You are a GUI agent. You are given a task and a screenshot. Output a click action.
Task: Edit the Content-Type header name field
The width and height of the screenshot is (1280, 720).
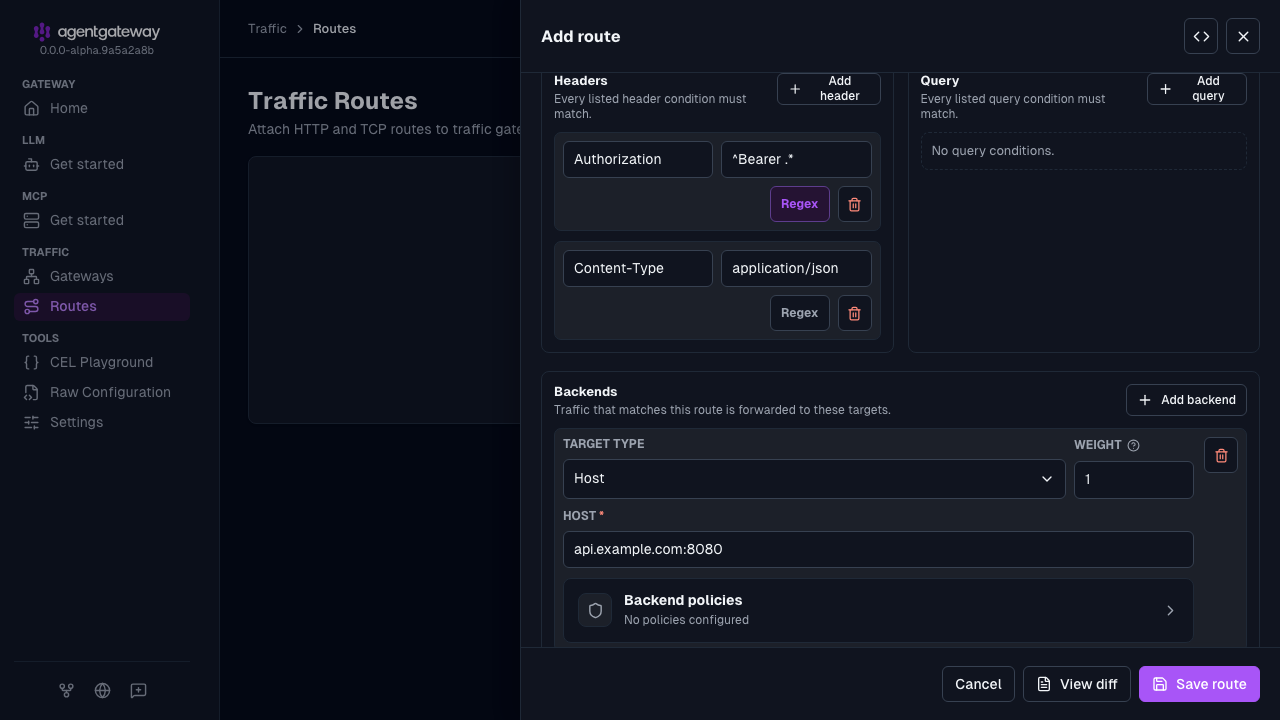tap(638, 268)
